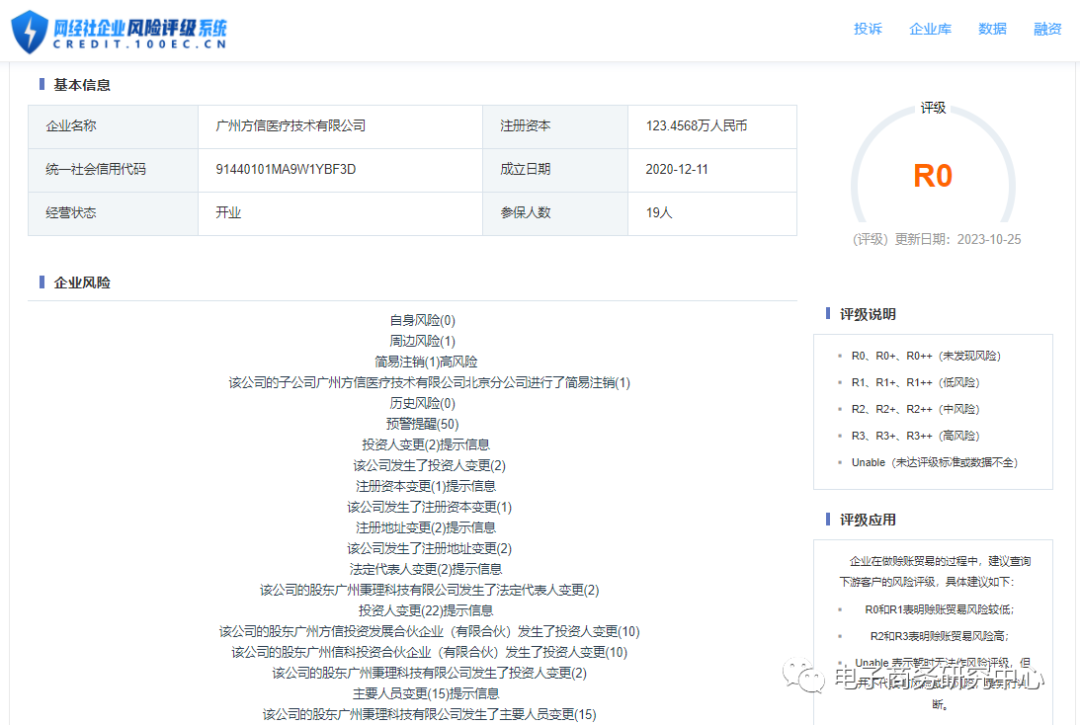Expand 历史风险(0) risk details
The image size is (1080, 725).
(421, 403)
